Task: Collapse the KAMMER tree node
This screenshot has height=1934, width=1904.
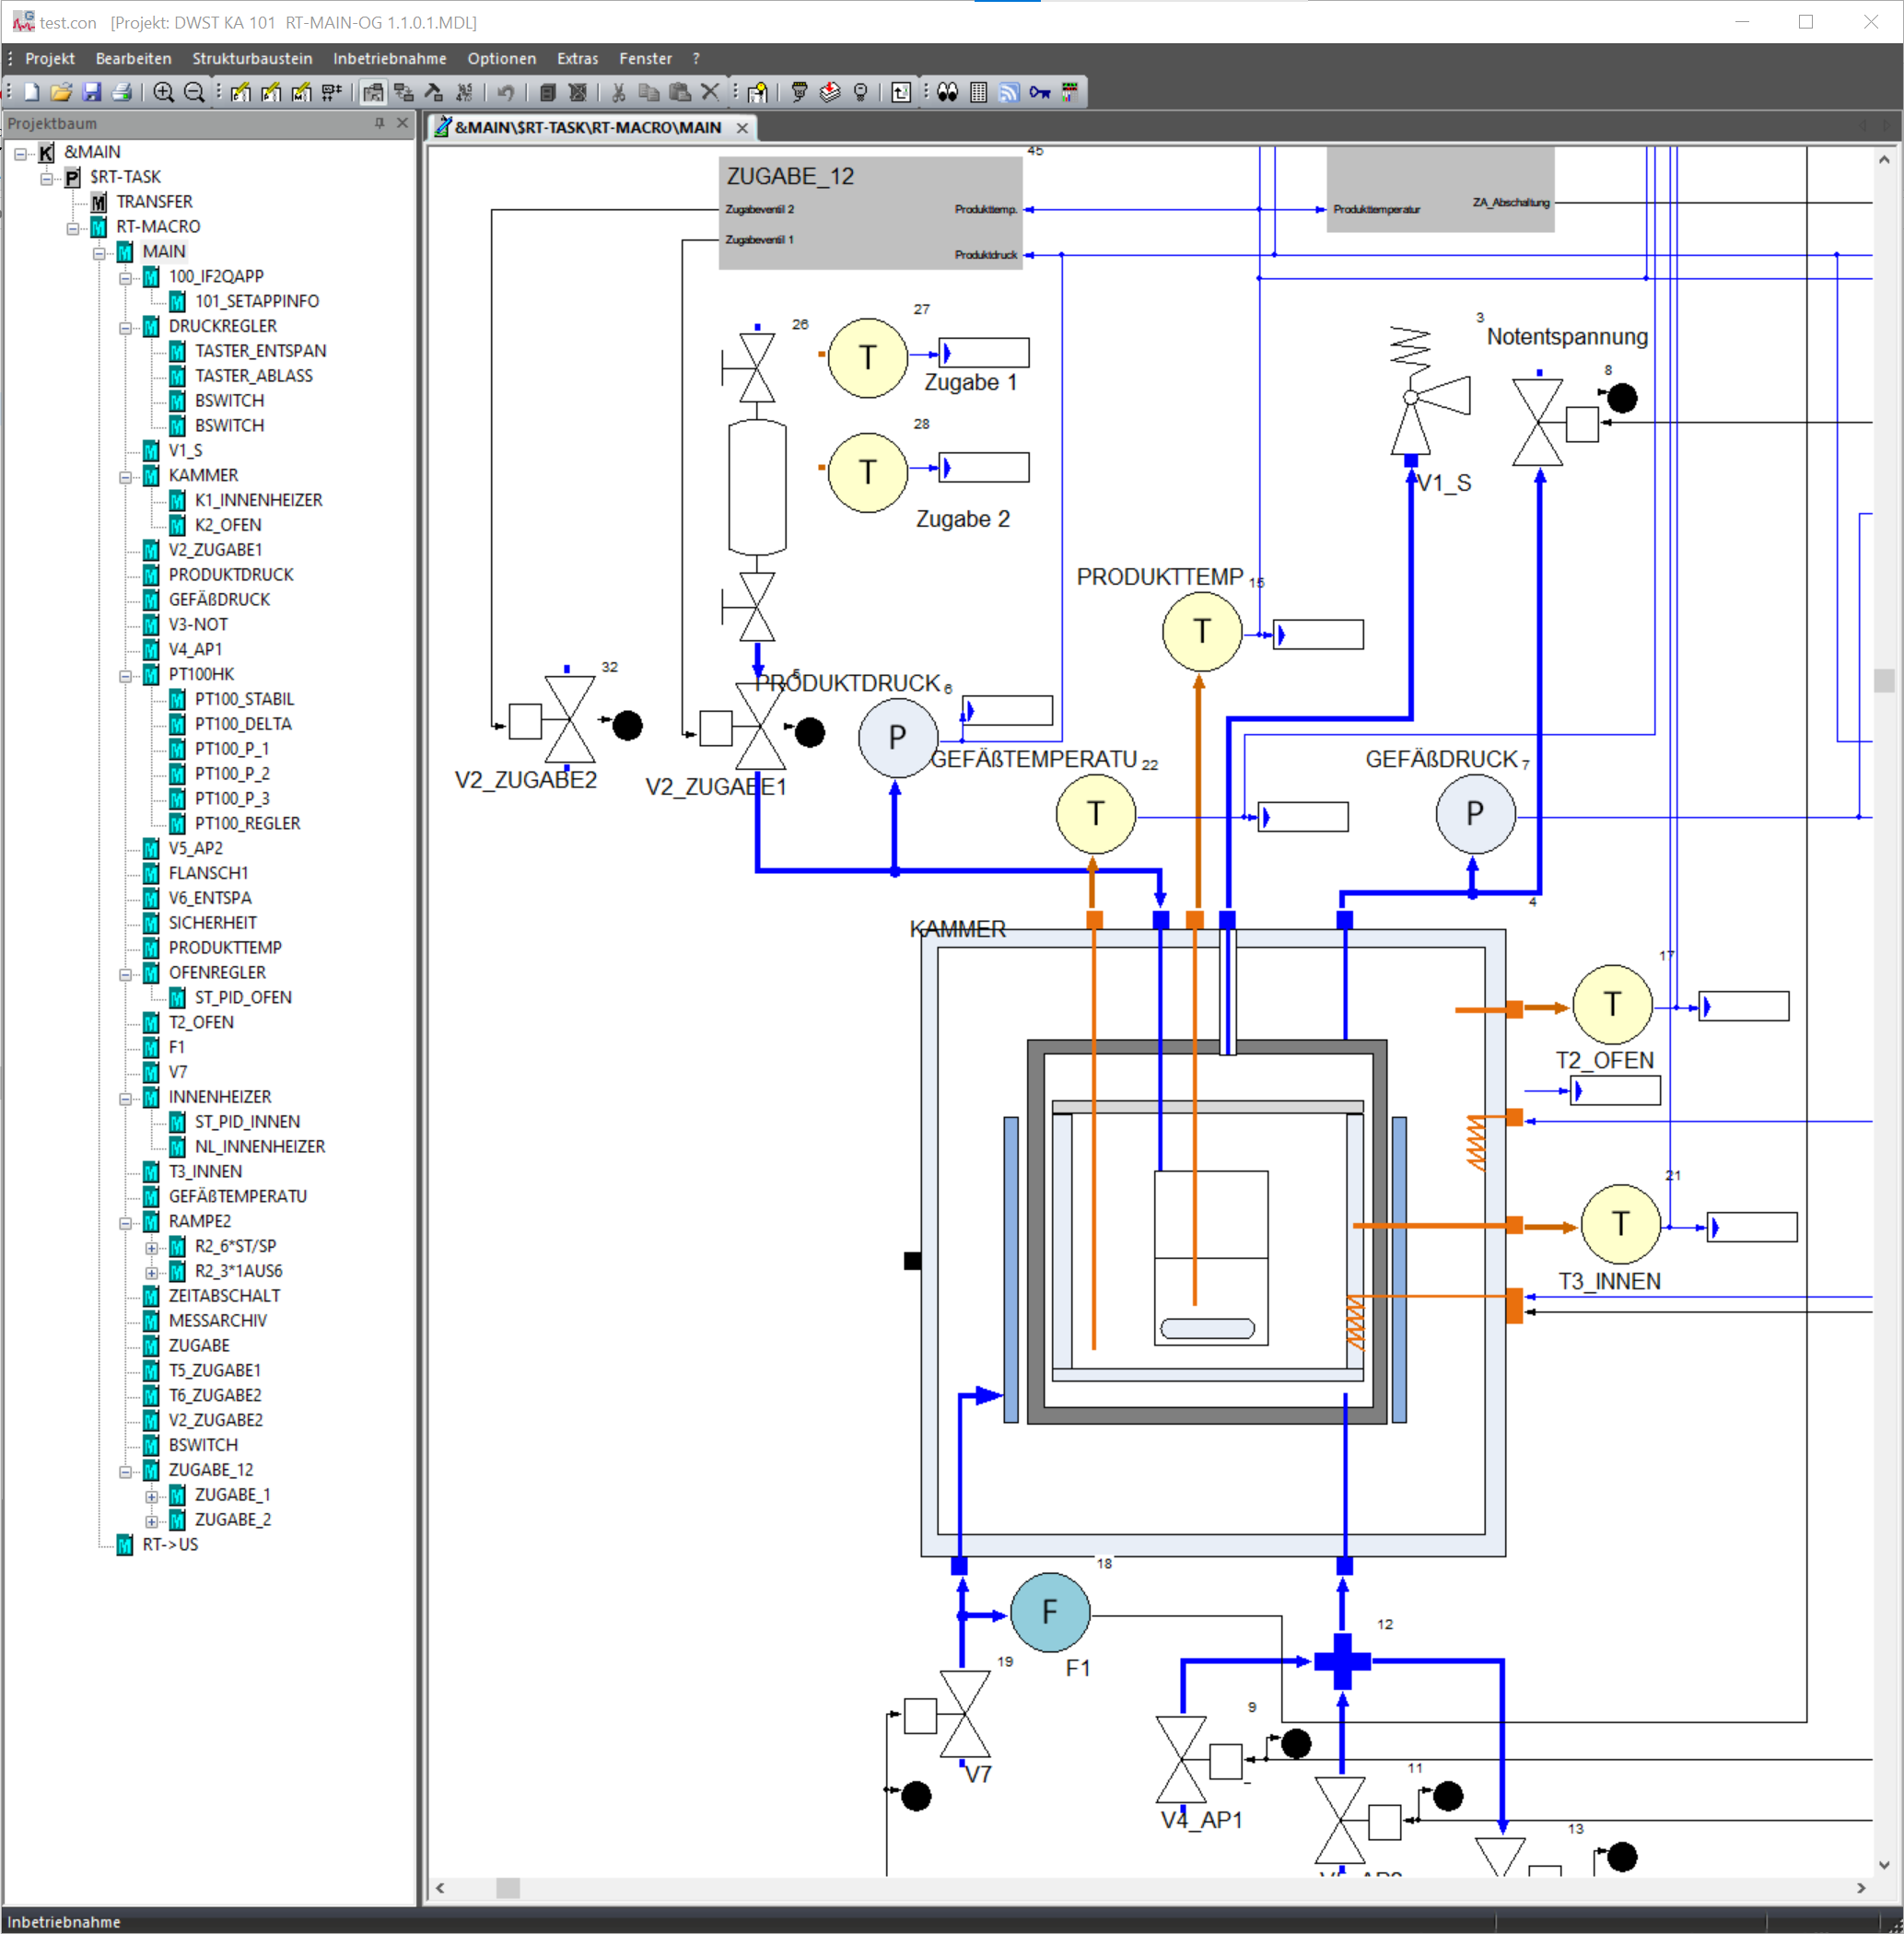Action: [126, 476]
